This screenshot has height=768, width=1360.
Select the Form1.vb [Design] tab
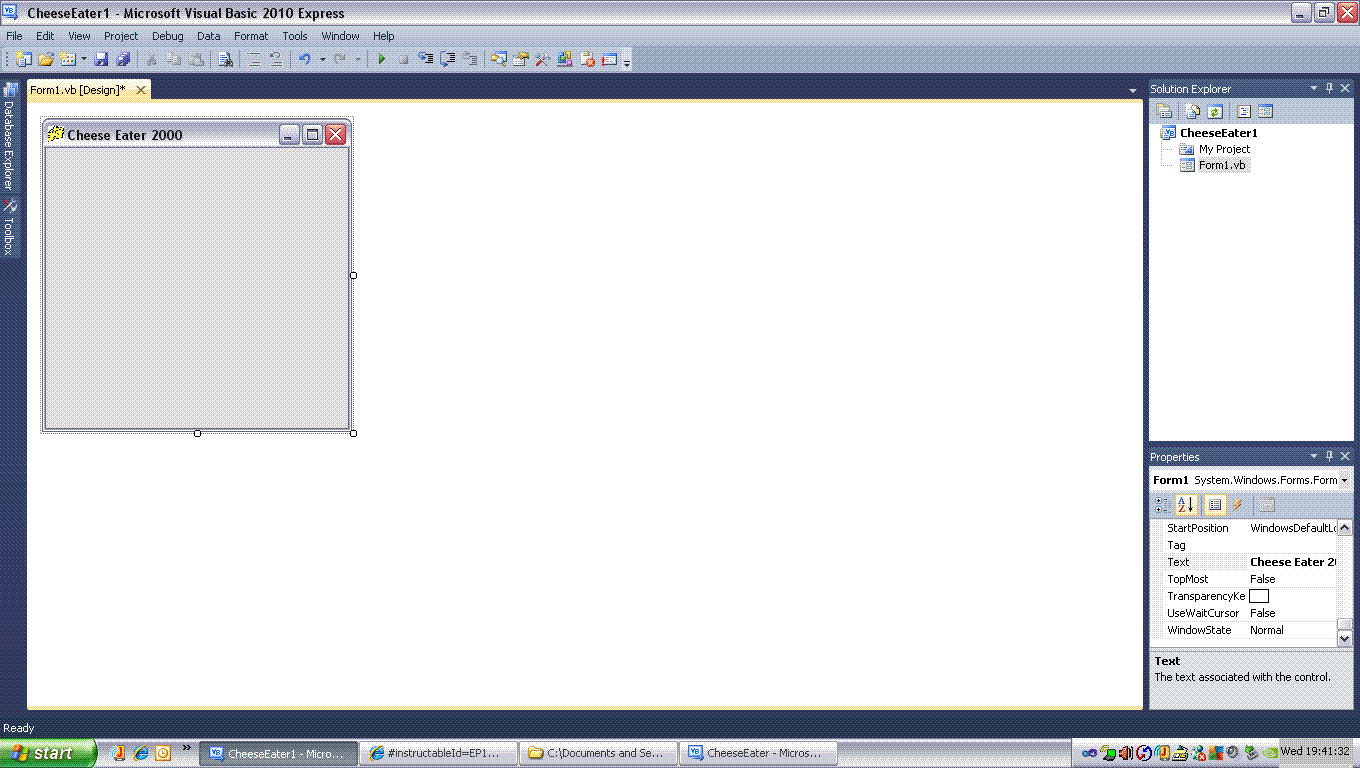78,90
